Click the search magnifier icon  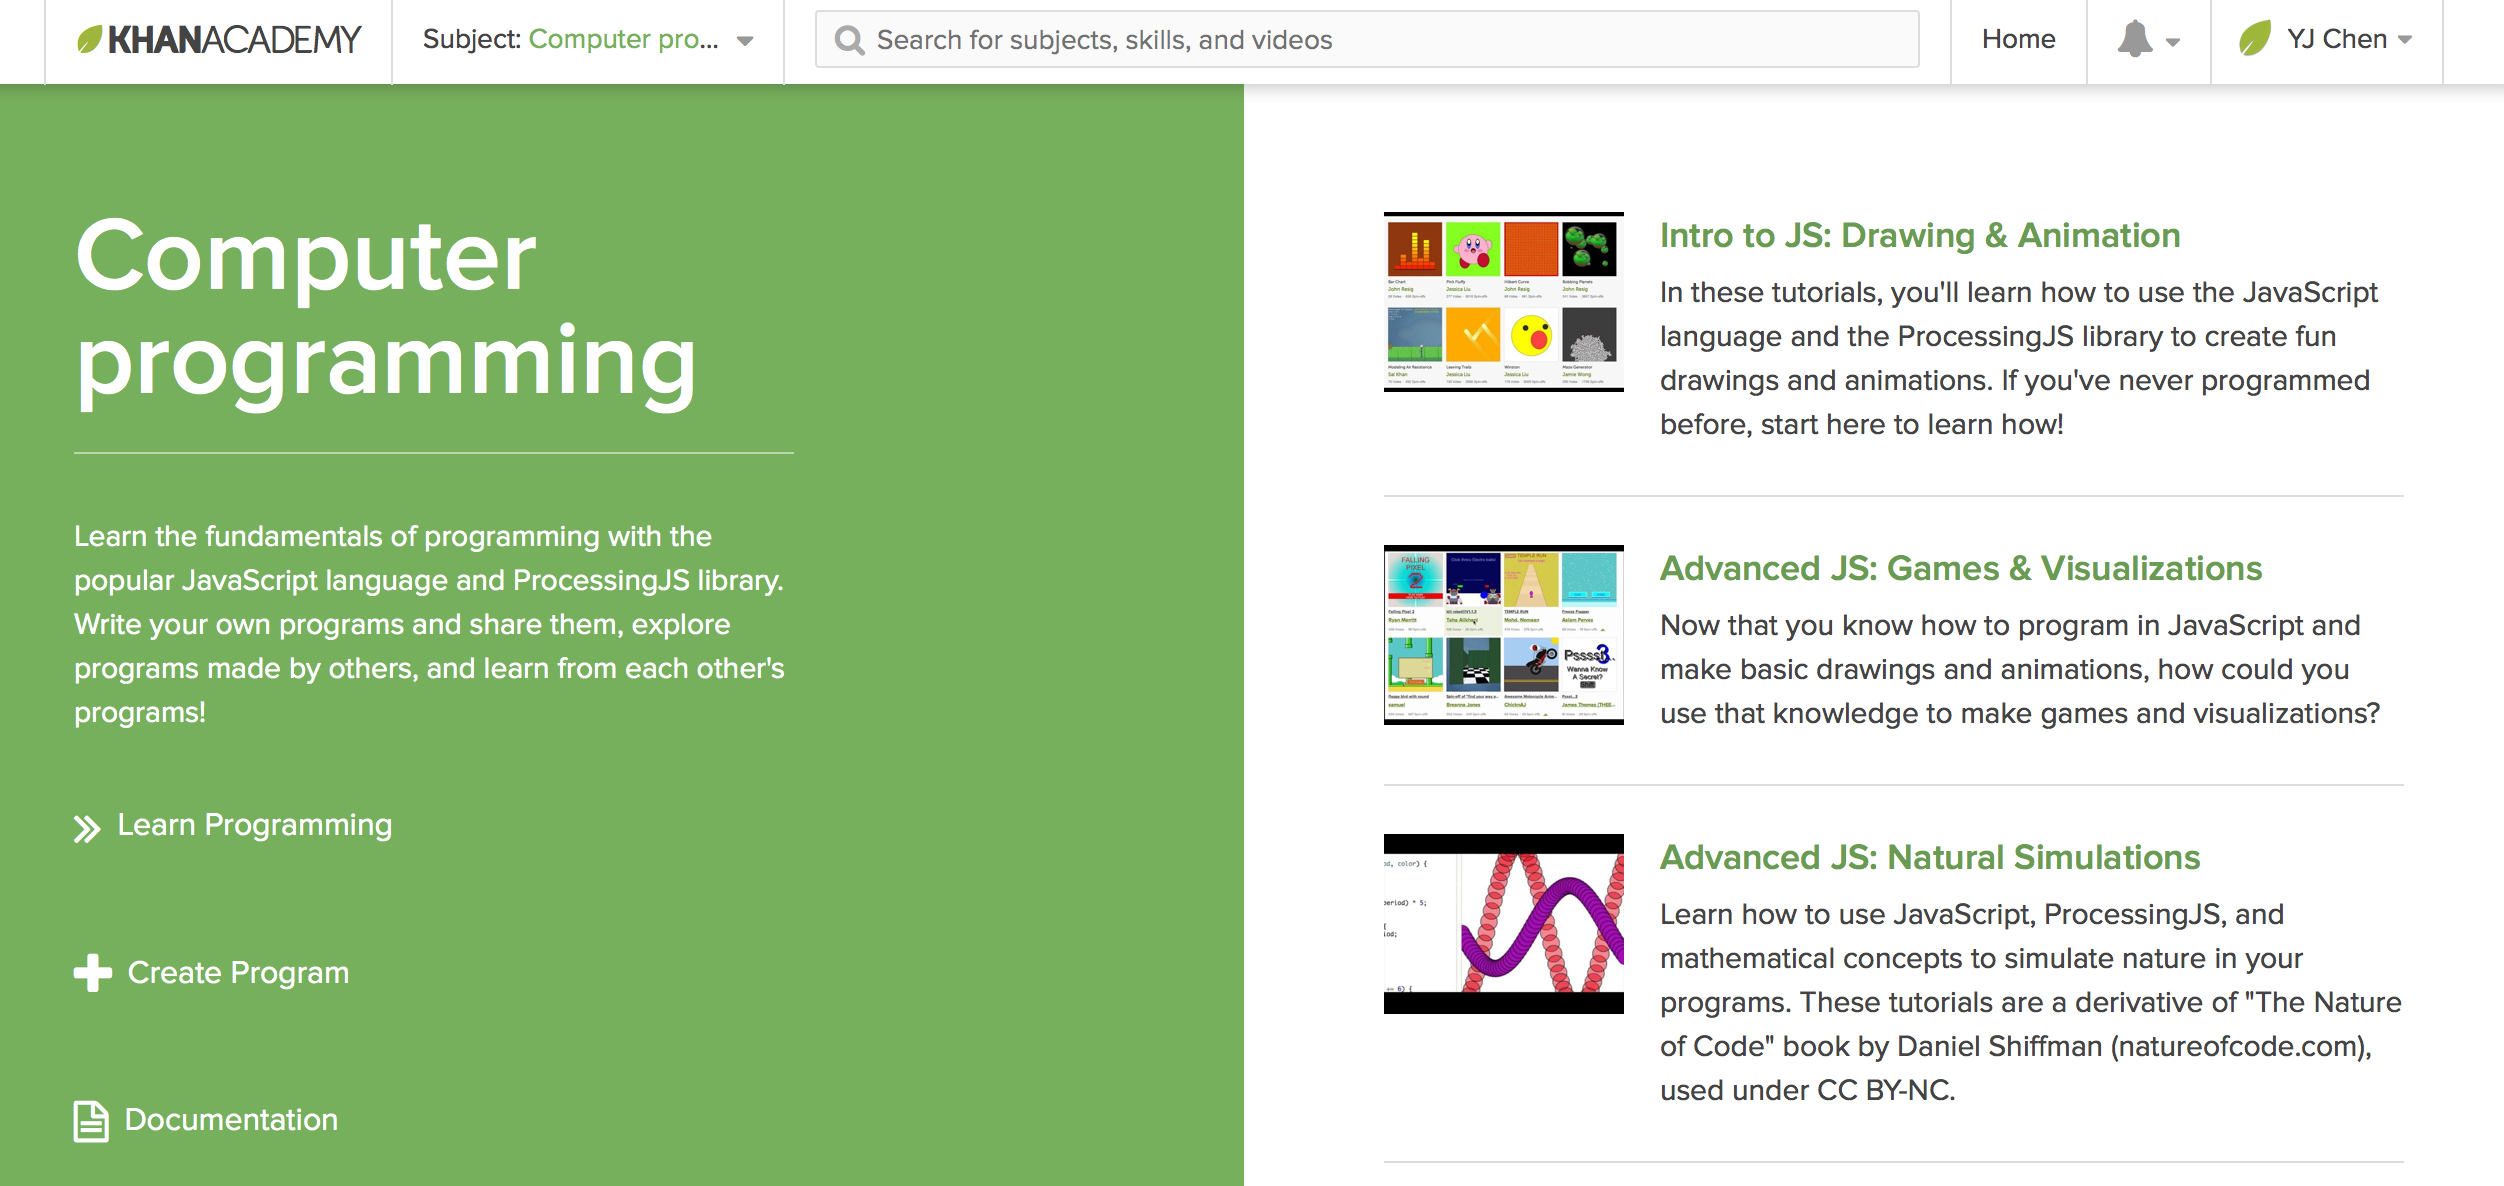(849, 40)
